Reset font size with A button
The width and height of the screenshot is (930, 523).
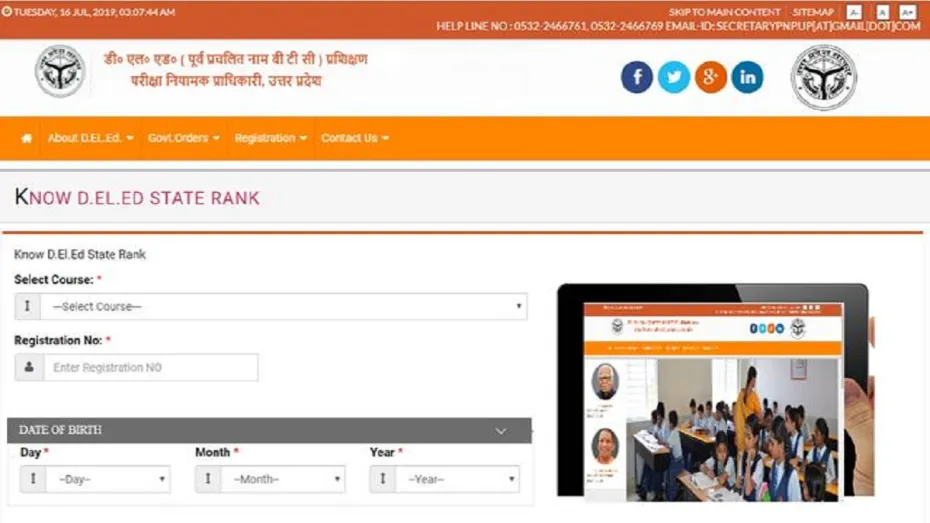(x=883, y=12)
